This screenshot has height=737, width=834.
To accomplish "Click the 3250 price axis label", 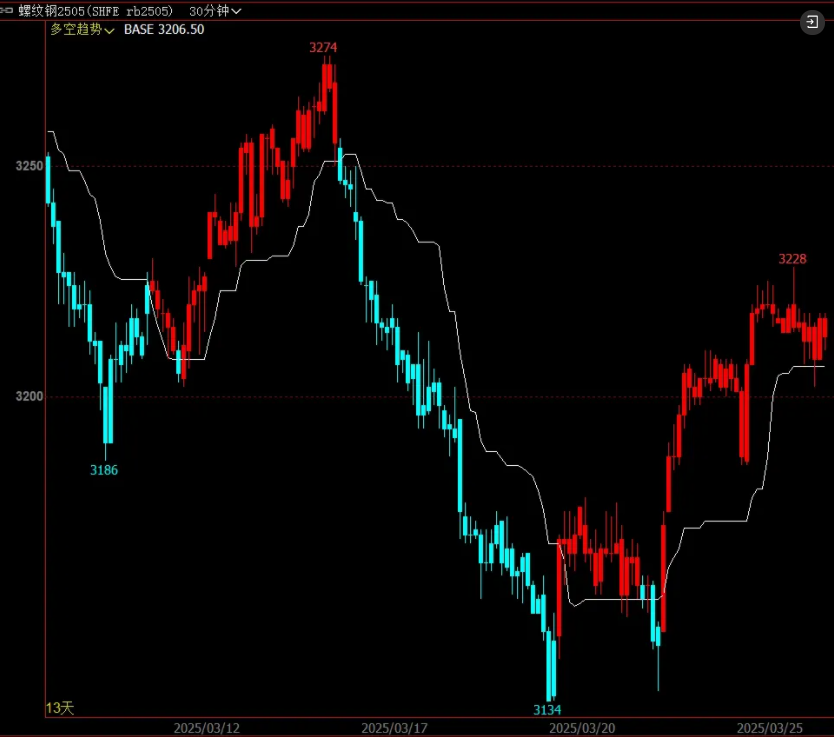I will 29,166.
